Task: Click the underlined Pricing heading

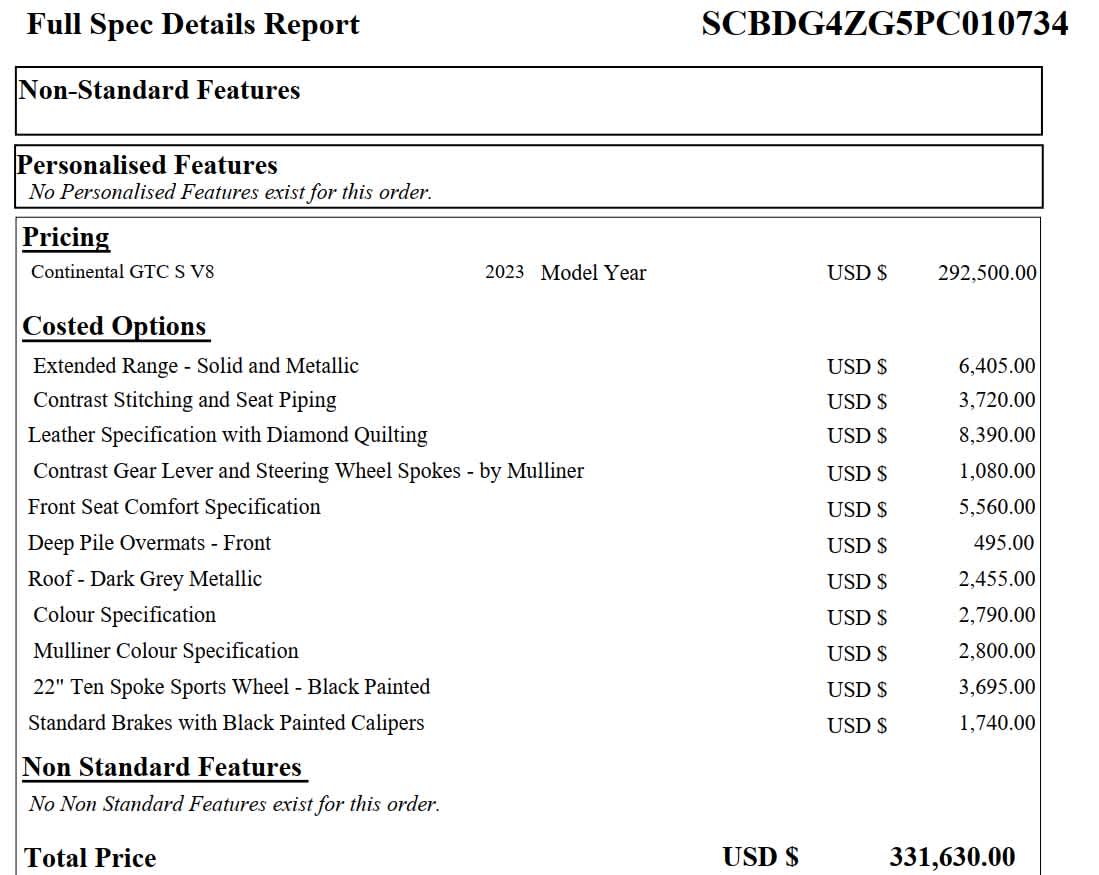Action: (x=66, y=238)
